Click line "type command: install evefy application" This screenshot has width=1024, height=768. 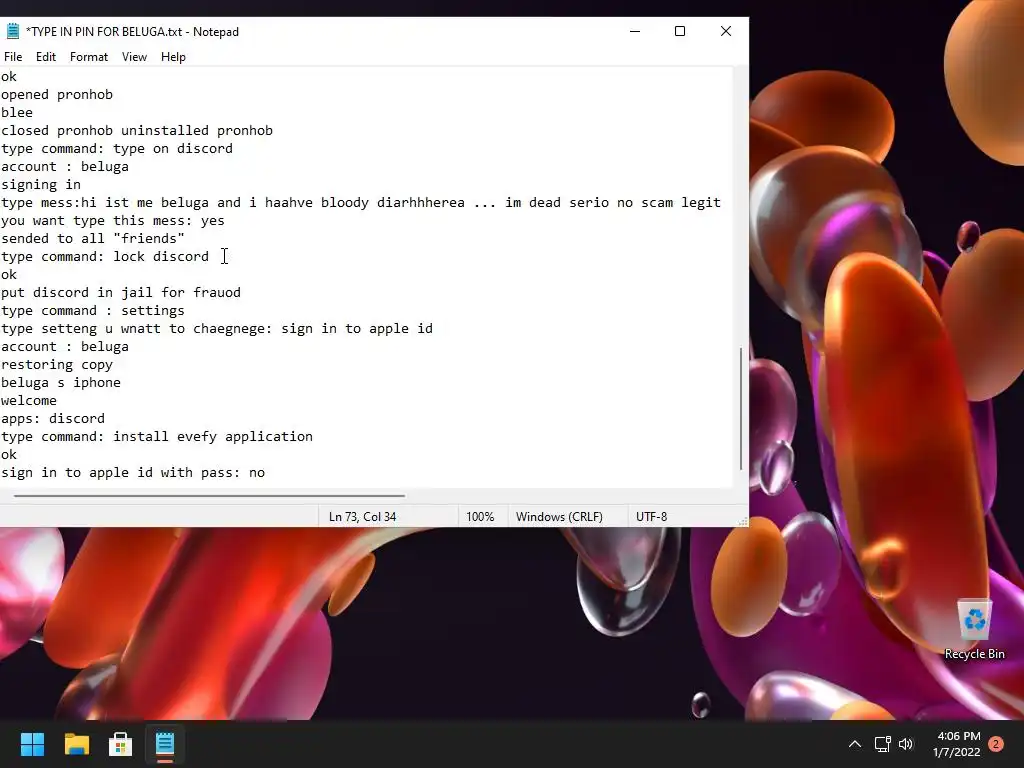157,436
